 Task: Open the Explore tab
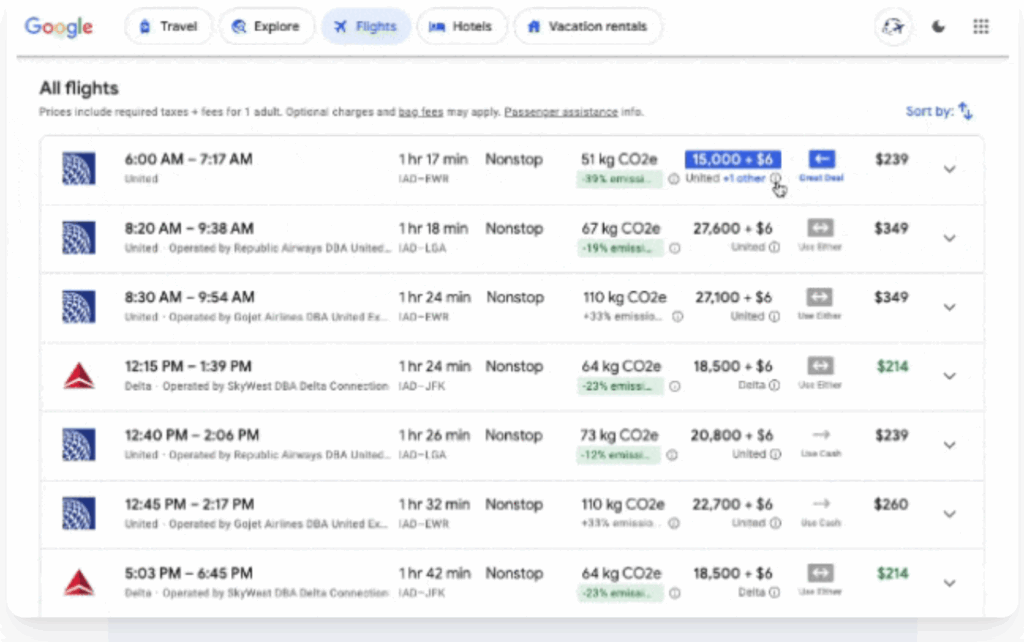(265, 27)
